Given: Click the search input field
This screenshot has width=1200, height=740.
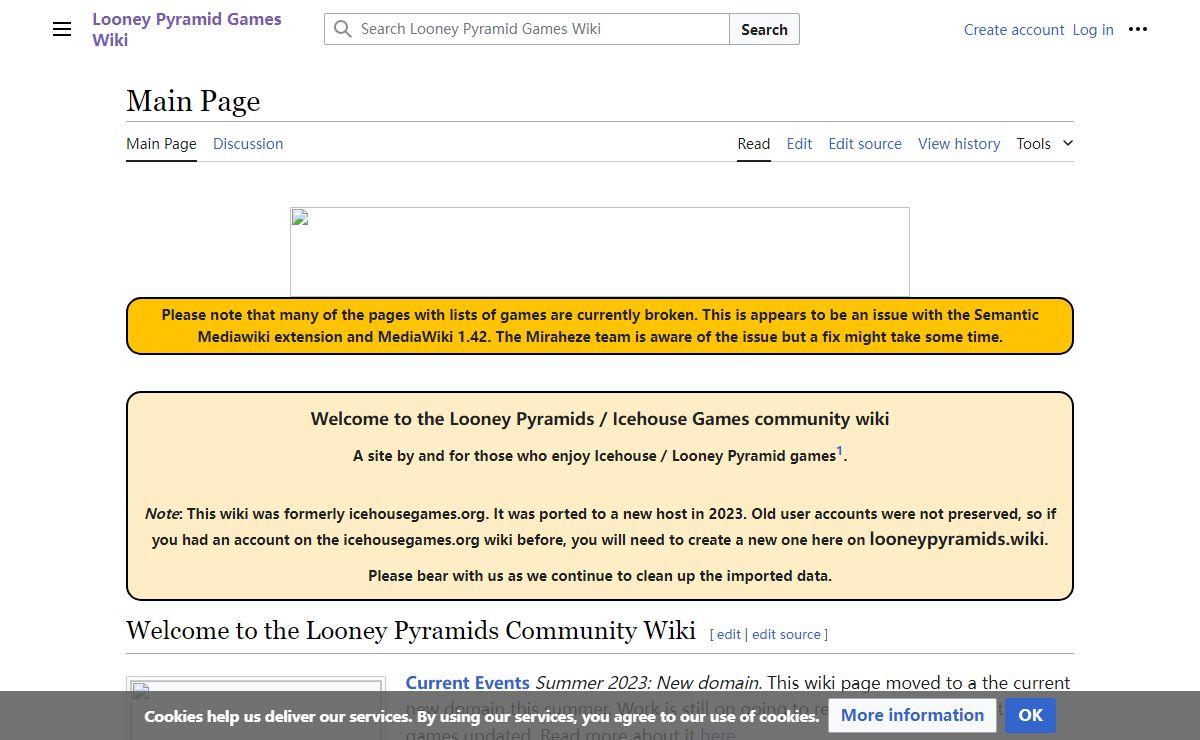Looking at the screenshot, I should (527, 29).
